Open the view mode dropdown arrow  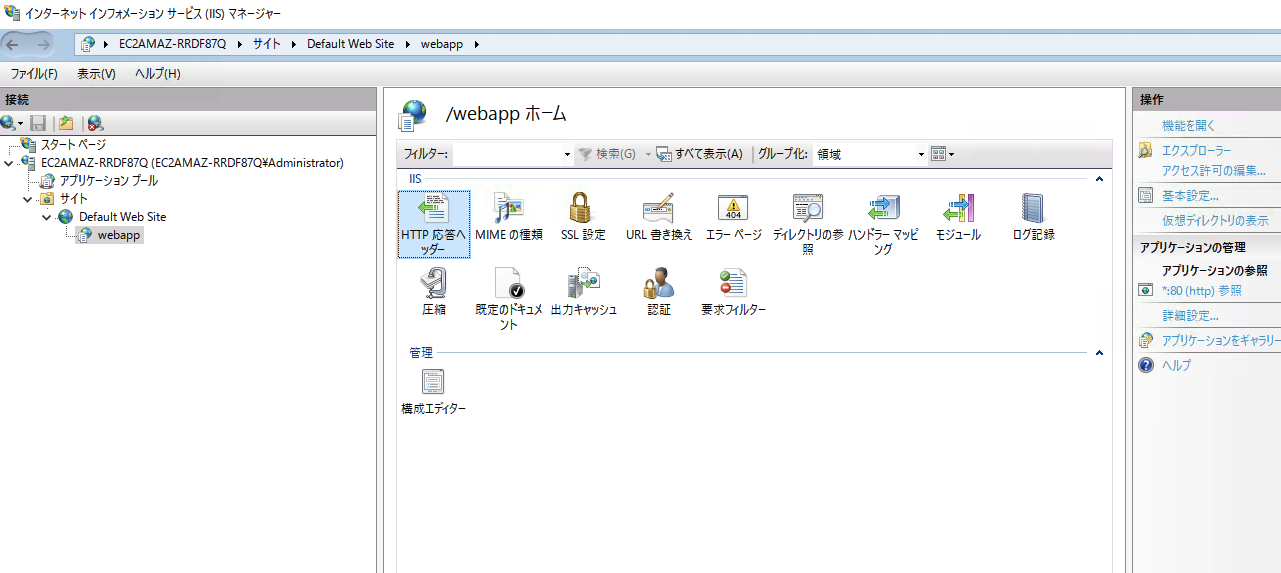click(952, 154)
